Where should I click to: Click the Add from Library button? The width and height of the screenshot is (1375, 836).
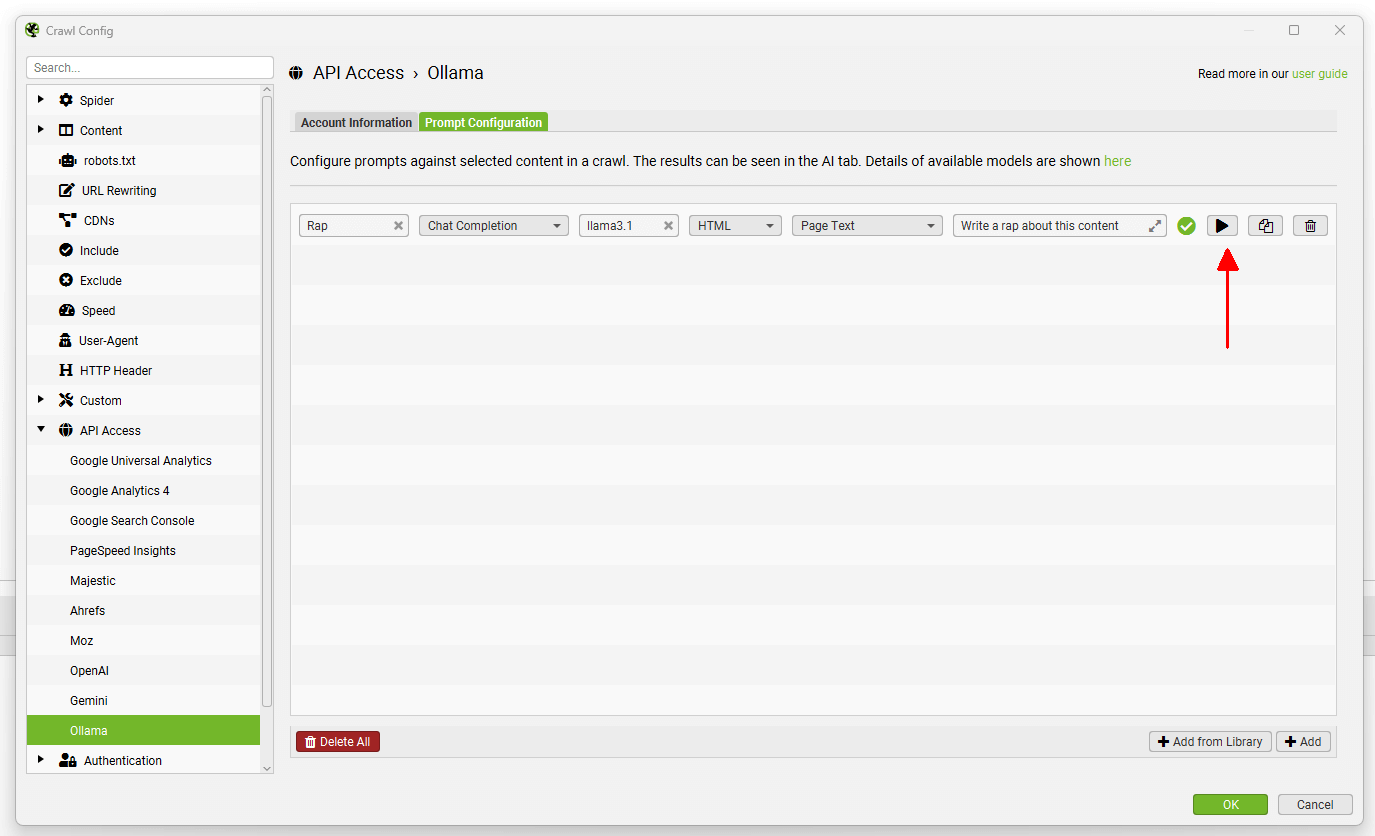tap(1210, 742)
